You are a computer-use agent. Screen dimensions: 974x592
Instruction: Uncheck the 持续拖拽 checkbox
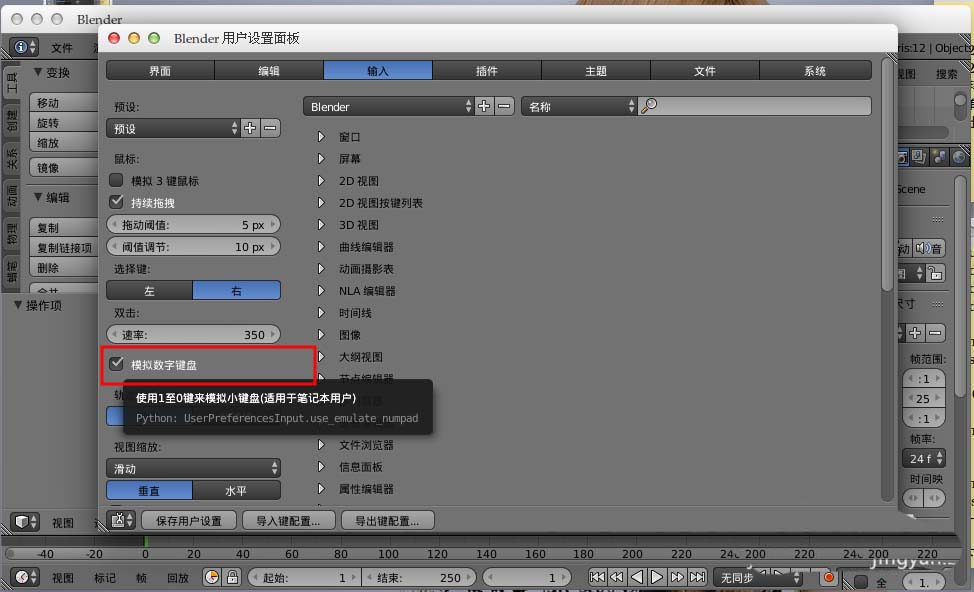pyautogui.click(x=116, y=202)
